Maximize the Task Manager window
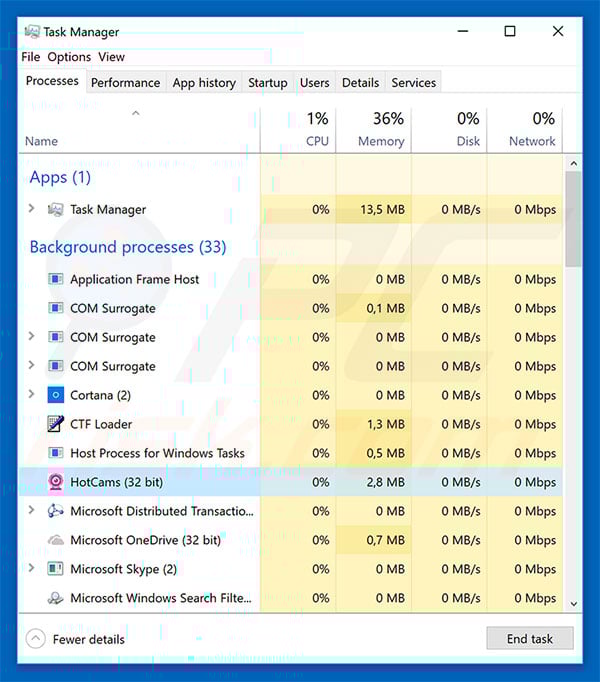The width and height of the screenshot is (600, 682). pos(510,31)
